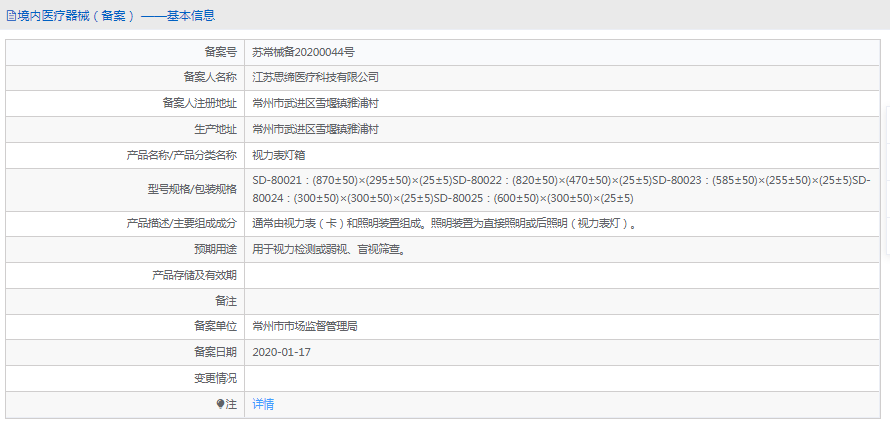Screen dimensions: 890x428
Task: Click the 备案号 row label
Action: point(220,52)
